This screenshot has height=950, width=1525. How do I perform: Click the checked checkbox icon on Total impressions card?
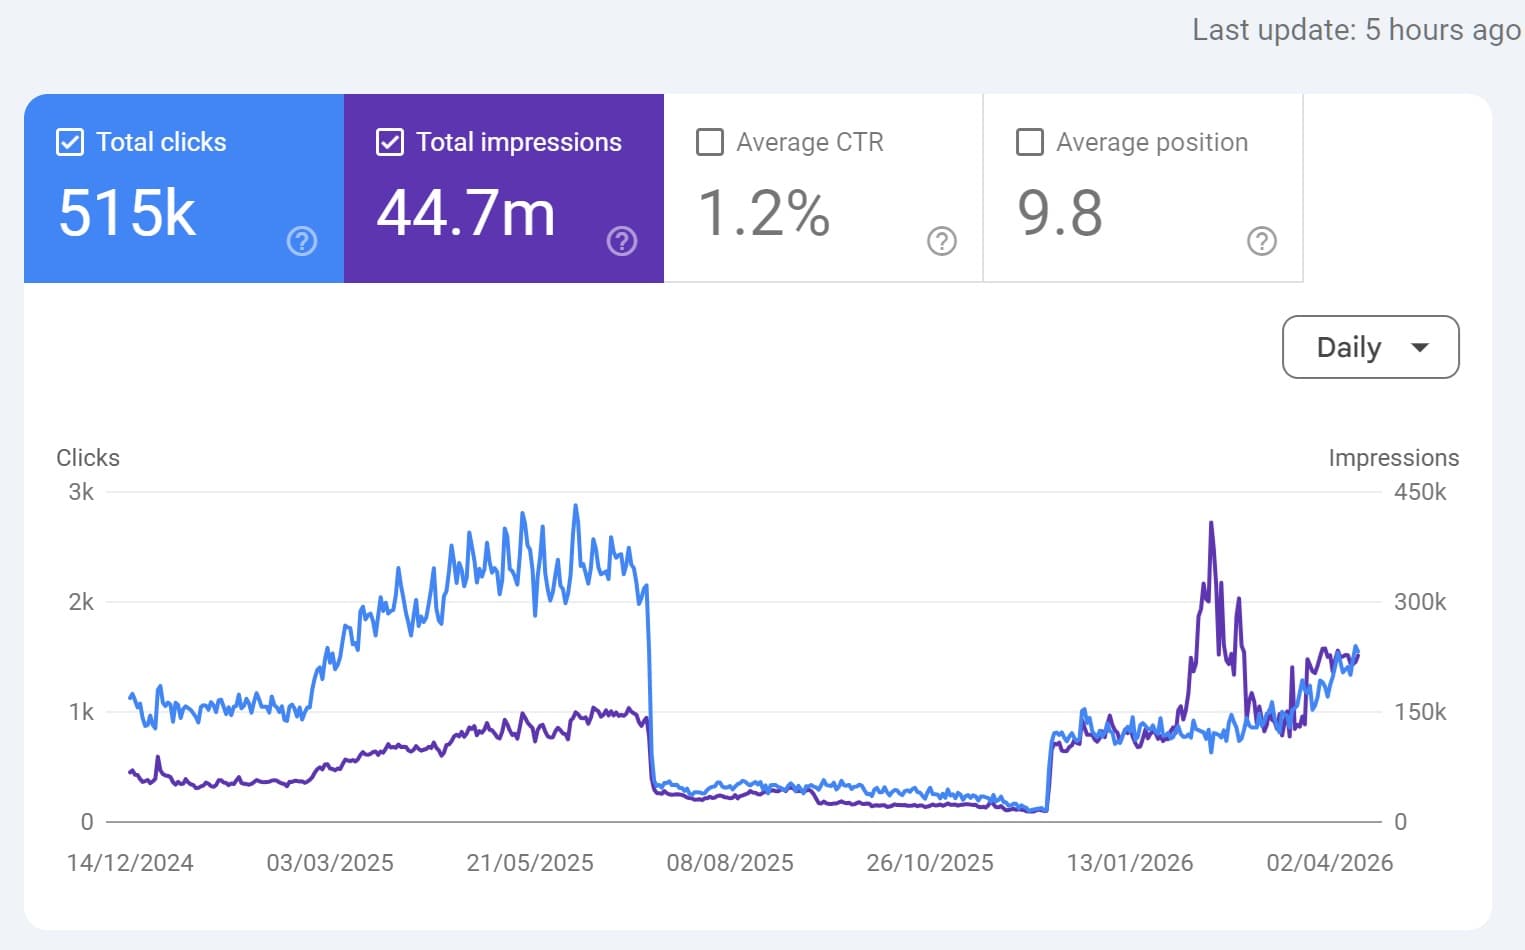[x=389, y=142]
